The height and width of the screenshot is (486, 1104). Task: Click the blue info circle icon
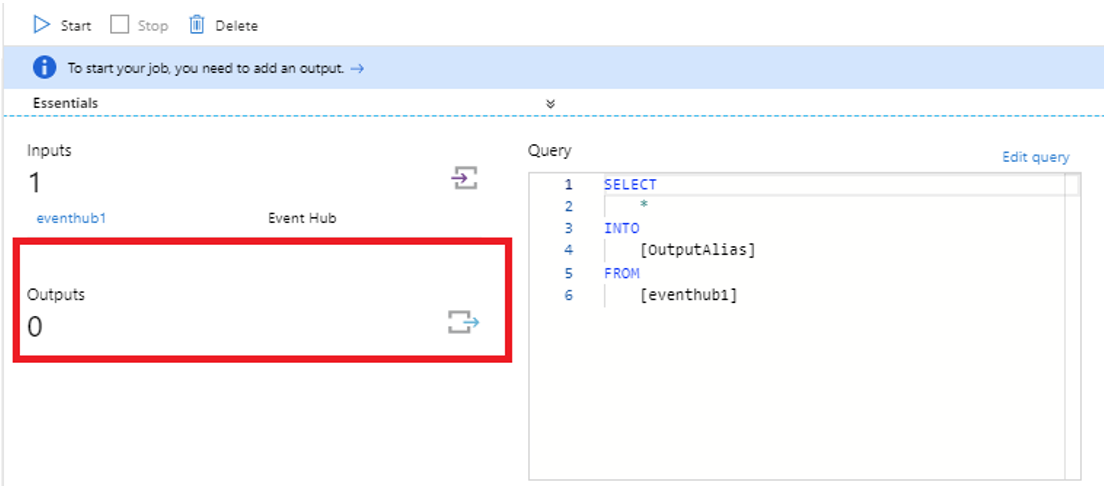point(44,68)
